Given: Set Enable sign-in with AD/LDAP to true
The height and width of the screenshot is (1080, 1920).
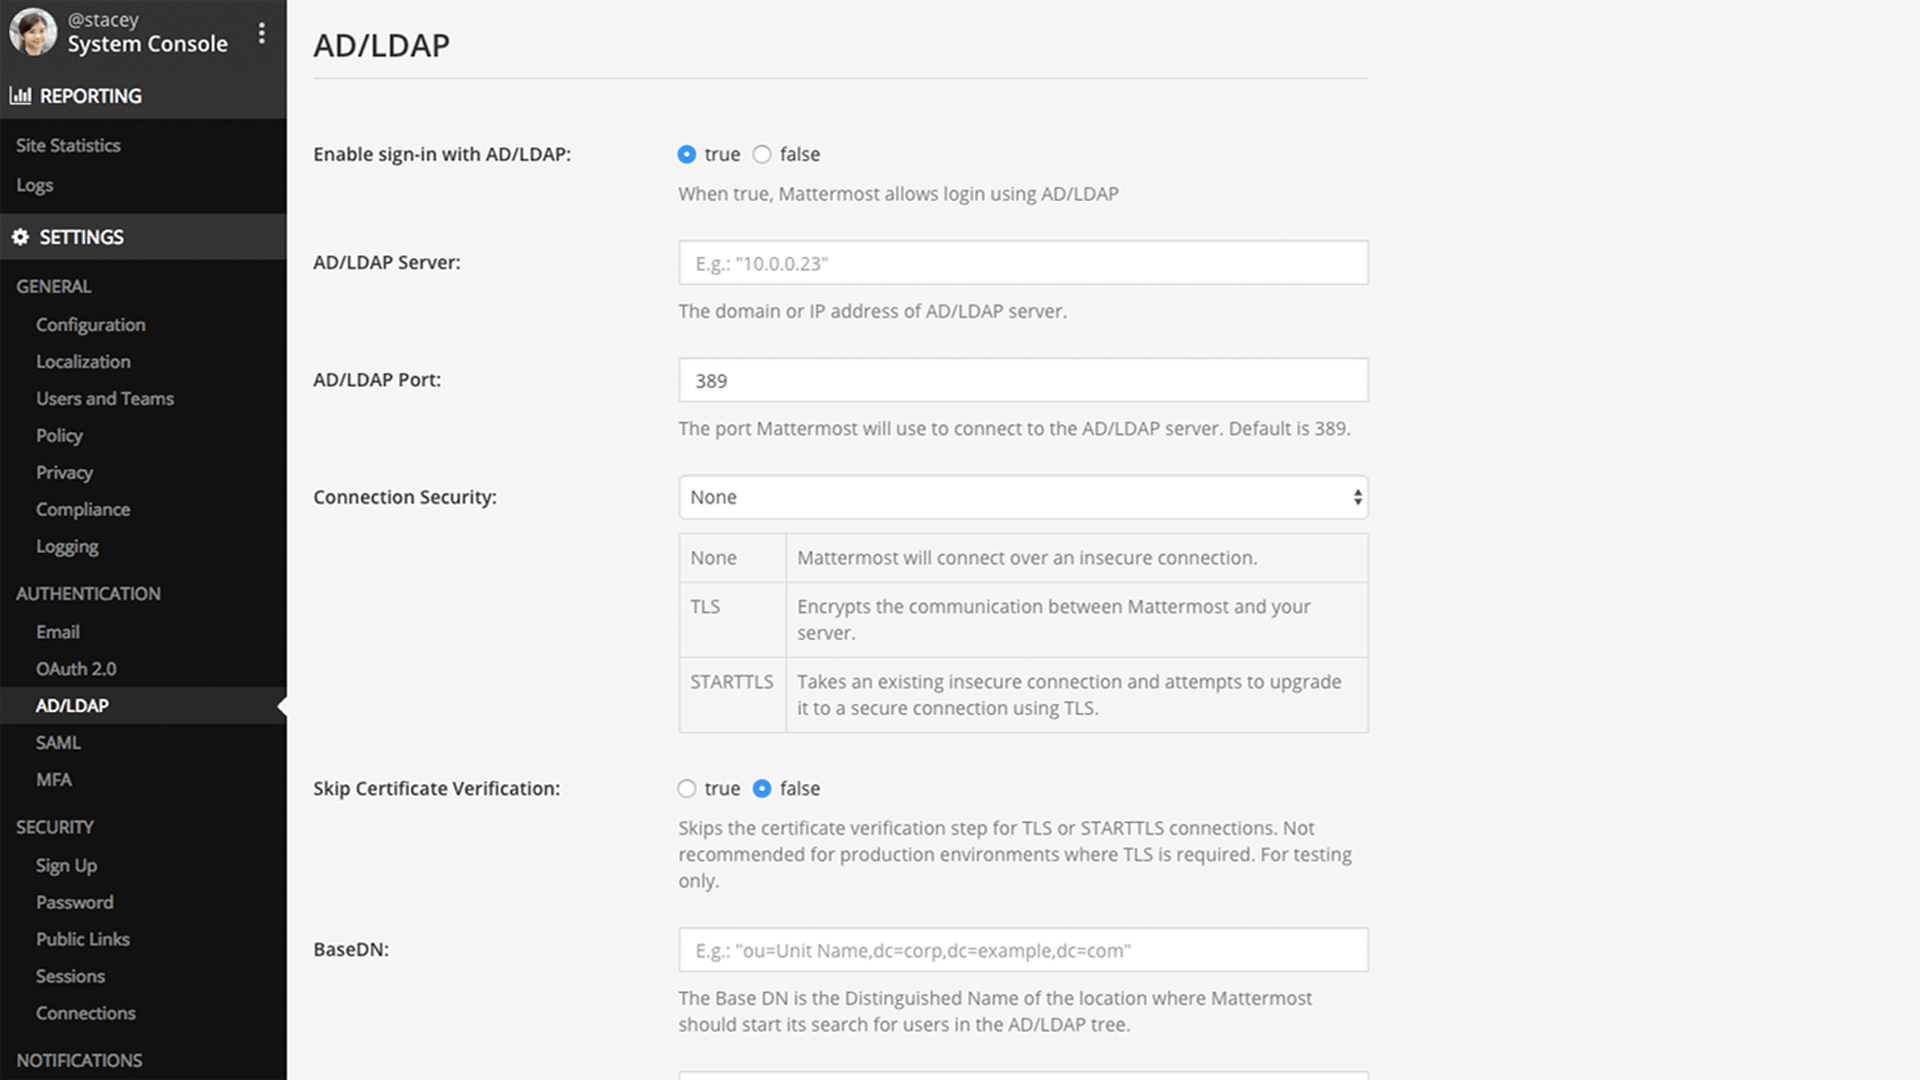Looking at the screenshot, I should (x=686, y=154).
